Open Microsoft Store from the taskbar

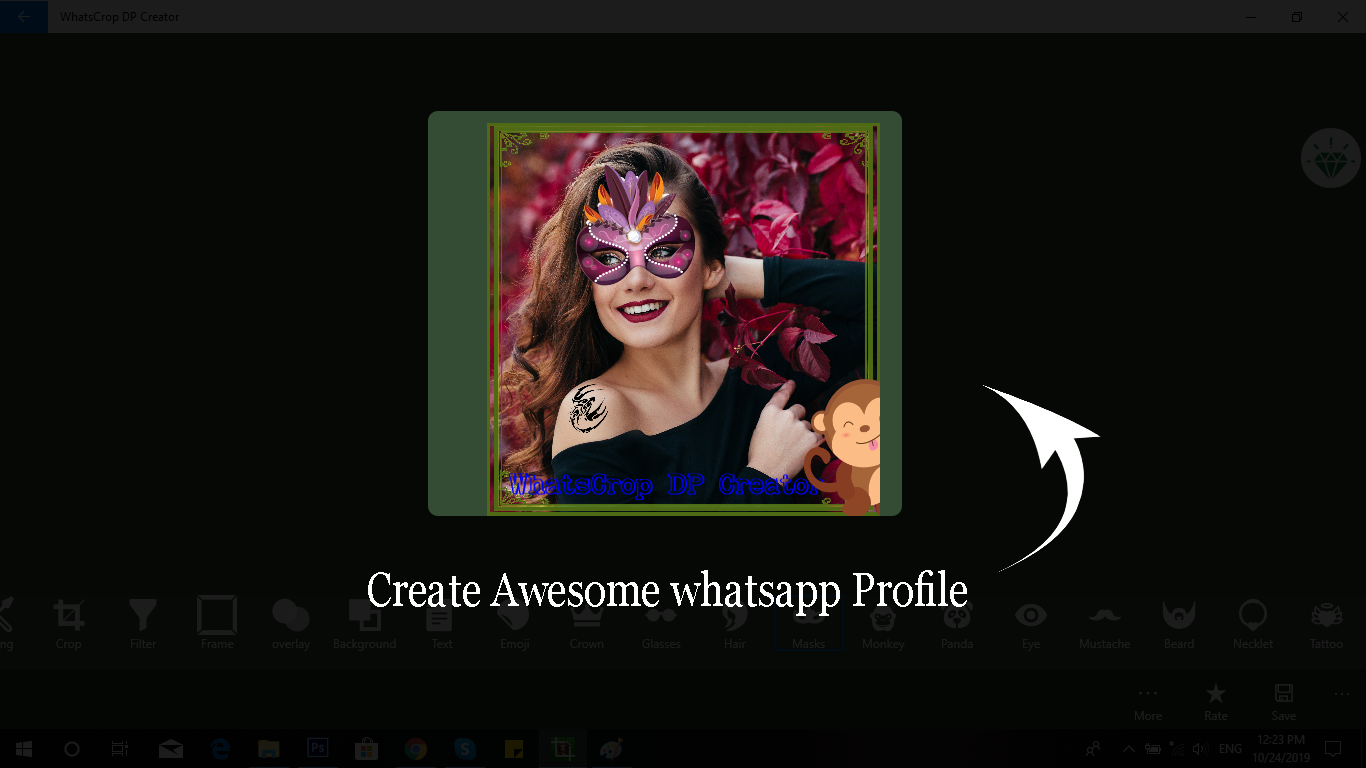(x=367, y=748)
